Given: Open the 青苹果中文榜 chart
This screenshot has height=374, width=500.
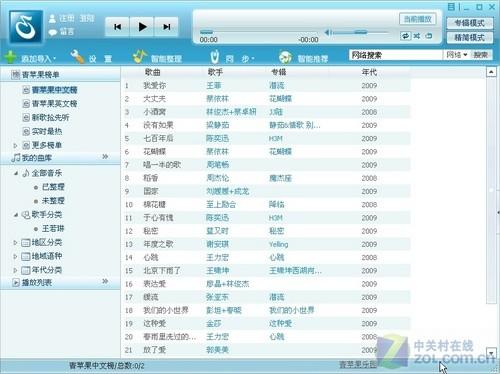Looking at the screenshot, I should [x=55, y=90].
